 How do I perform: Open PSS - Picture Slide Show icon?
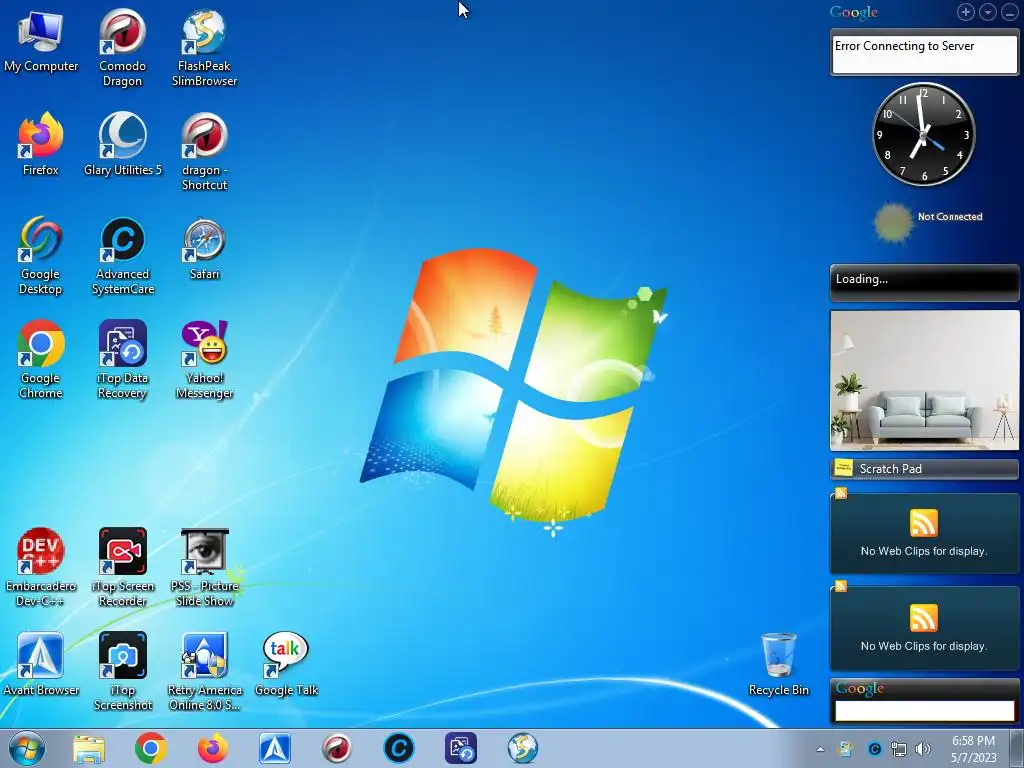pyautogui.click(x=204, y=567)
